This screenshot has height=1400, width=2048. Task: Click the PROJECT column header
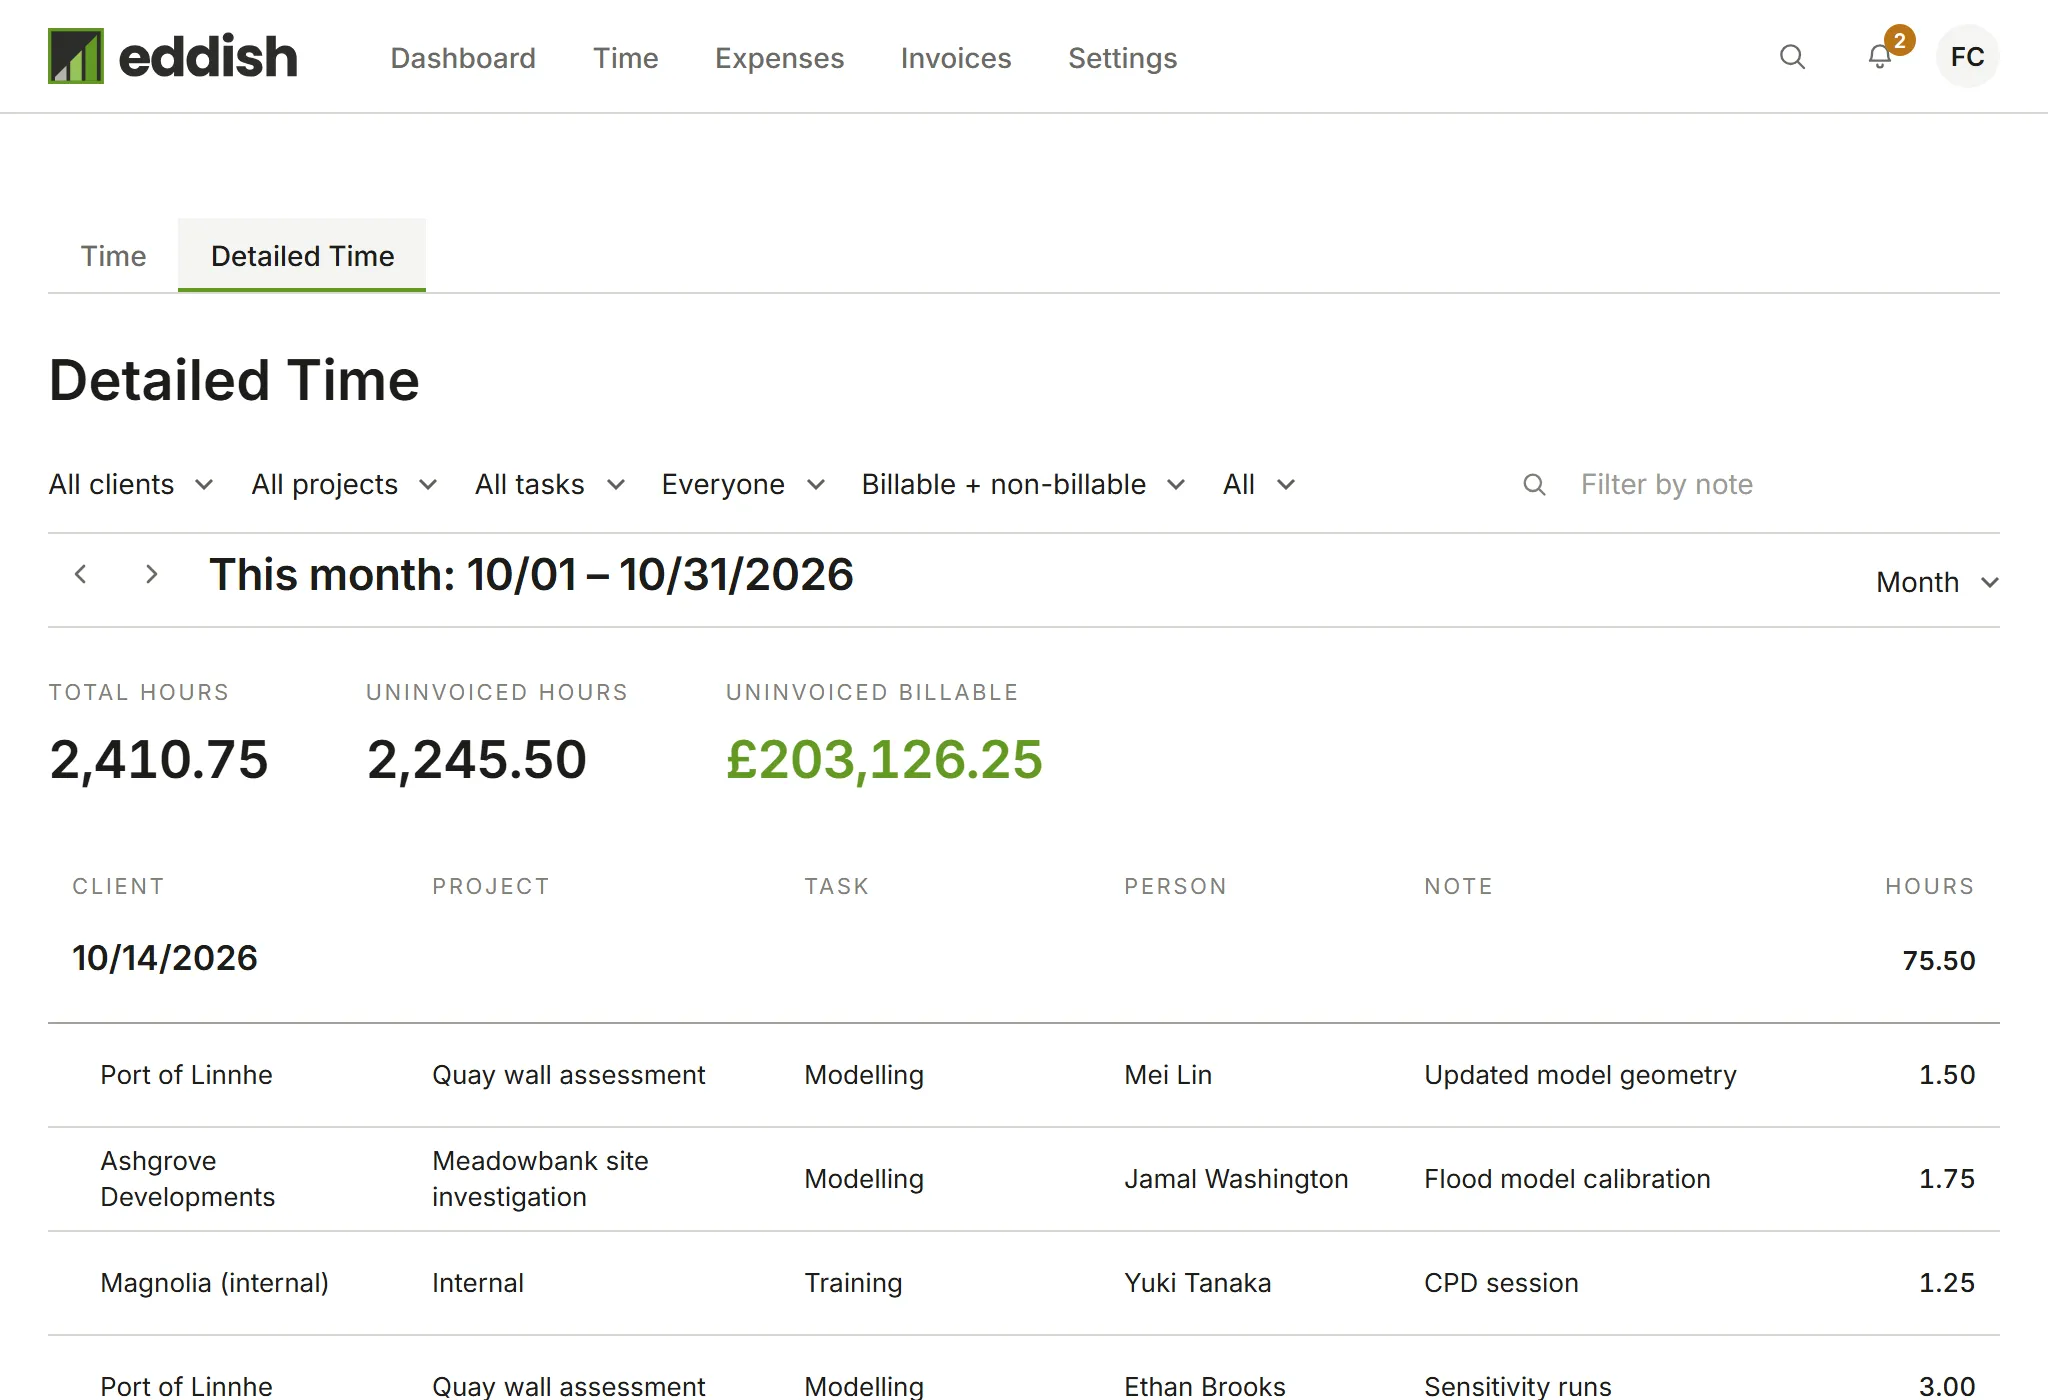[x=491, y=886]
